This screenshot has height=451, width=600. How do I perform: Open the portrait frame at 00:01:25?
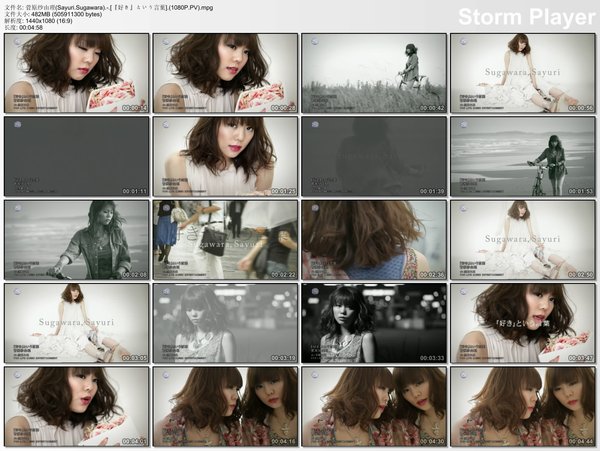pos(225,156)
